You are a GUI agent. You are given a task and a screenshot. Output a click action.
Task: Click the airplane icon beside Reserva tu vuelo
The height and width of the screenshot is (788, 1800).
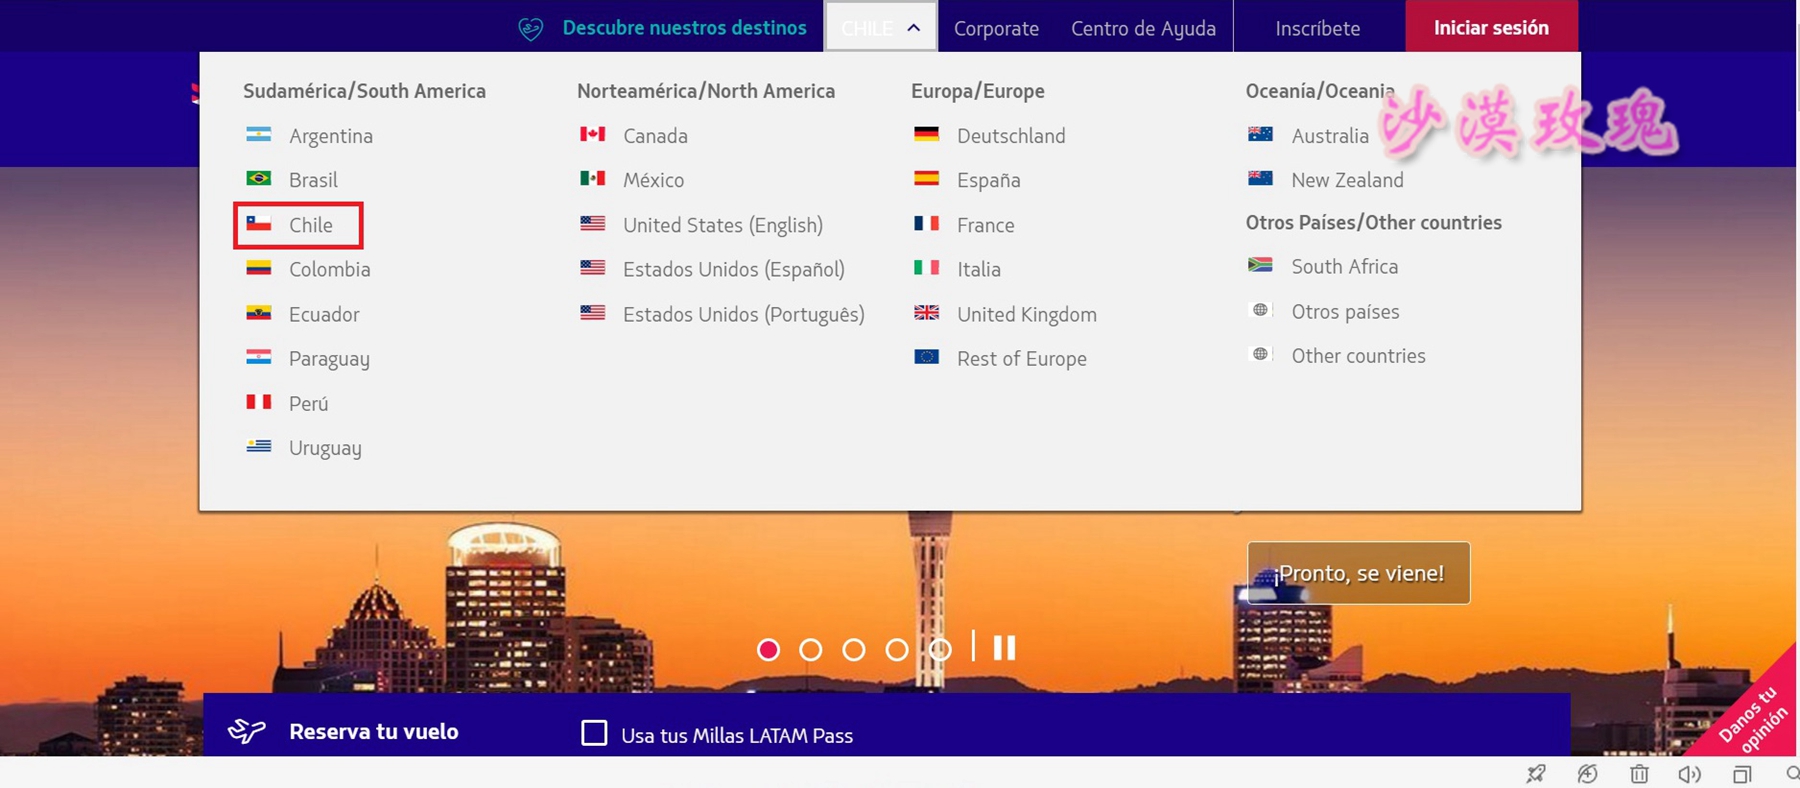(x=247, y=731)
